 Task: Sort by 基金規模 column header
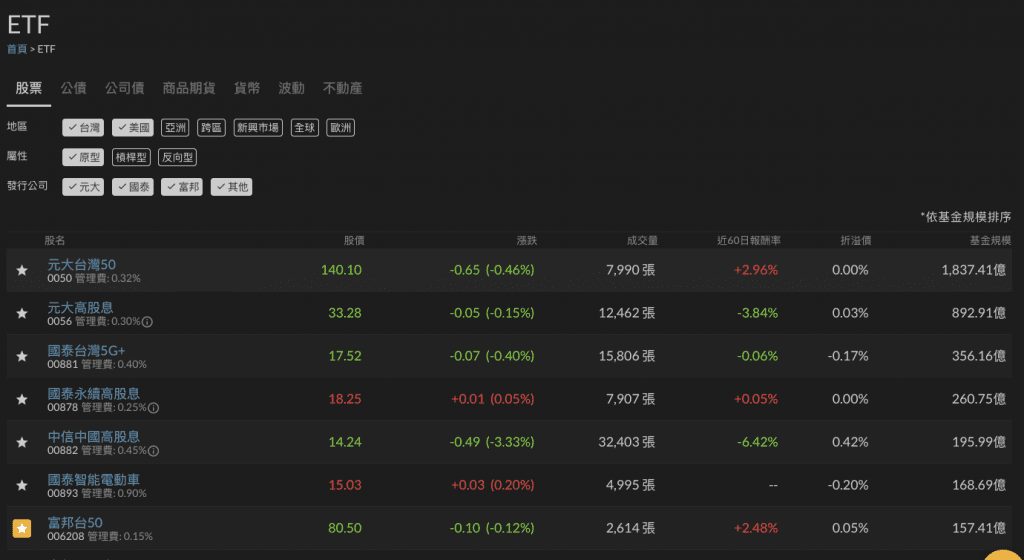[989, 240]
